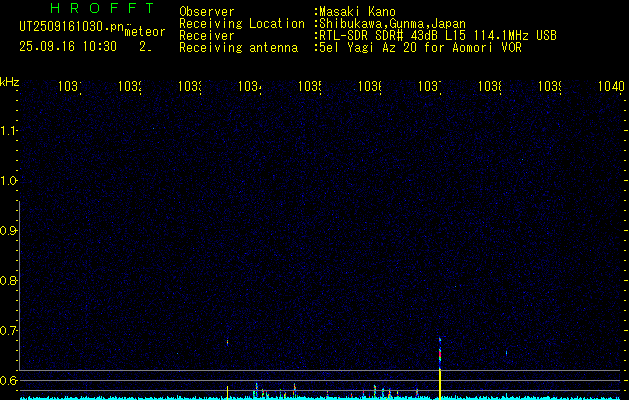
Task: Click the faint echo just after 1038
Action: (x=506, y=353)
